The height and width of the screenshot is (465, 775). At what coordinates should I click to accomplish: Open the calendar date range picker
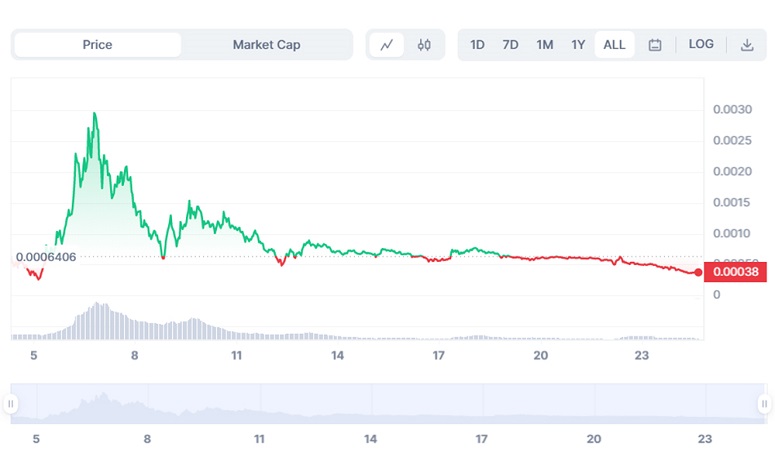pyautogui.click(x=655, y=45)
